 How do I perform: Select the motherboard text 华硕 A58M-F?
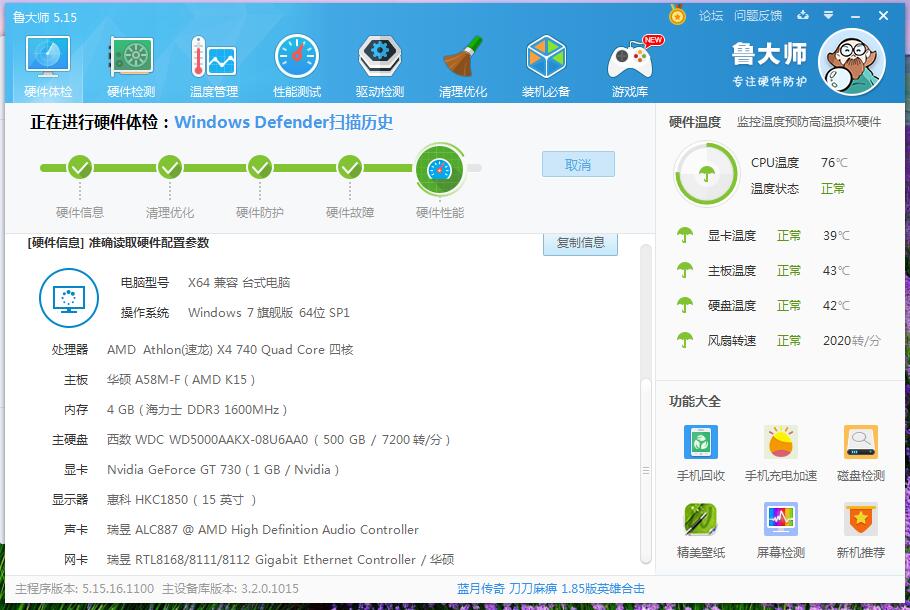pyautogui.click(x=181, y=380)
